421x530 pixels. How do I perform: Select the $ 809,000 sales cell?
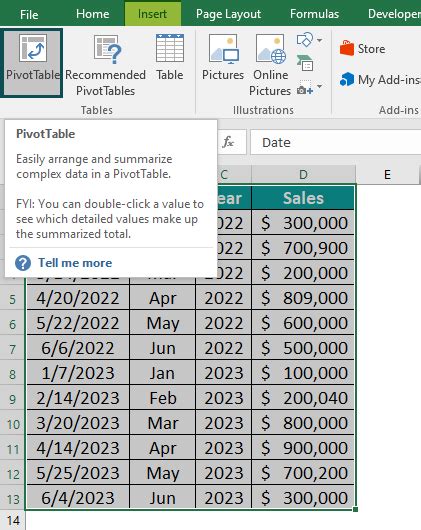[x=303, y=298]
